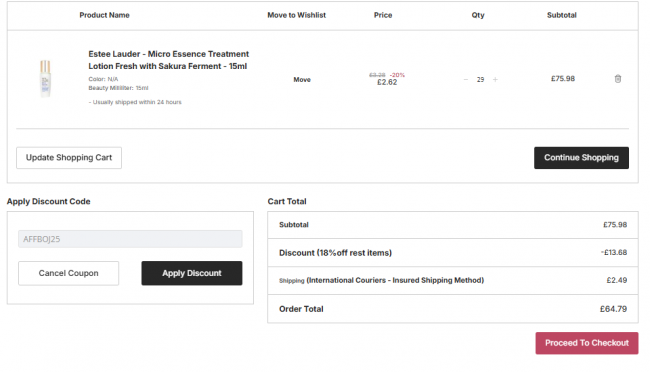Image resolution: width=650 pixels, height=372 pixels.
Task: Click the -20% discount label
Action: coord(397,75)
